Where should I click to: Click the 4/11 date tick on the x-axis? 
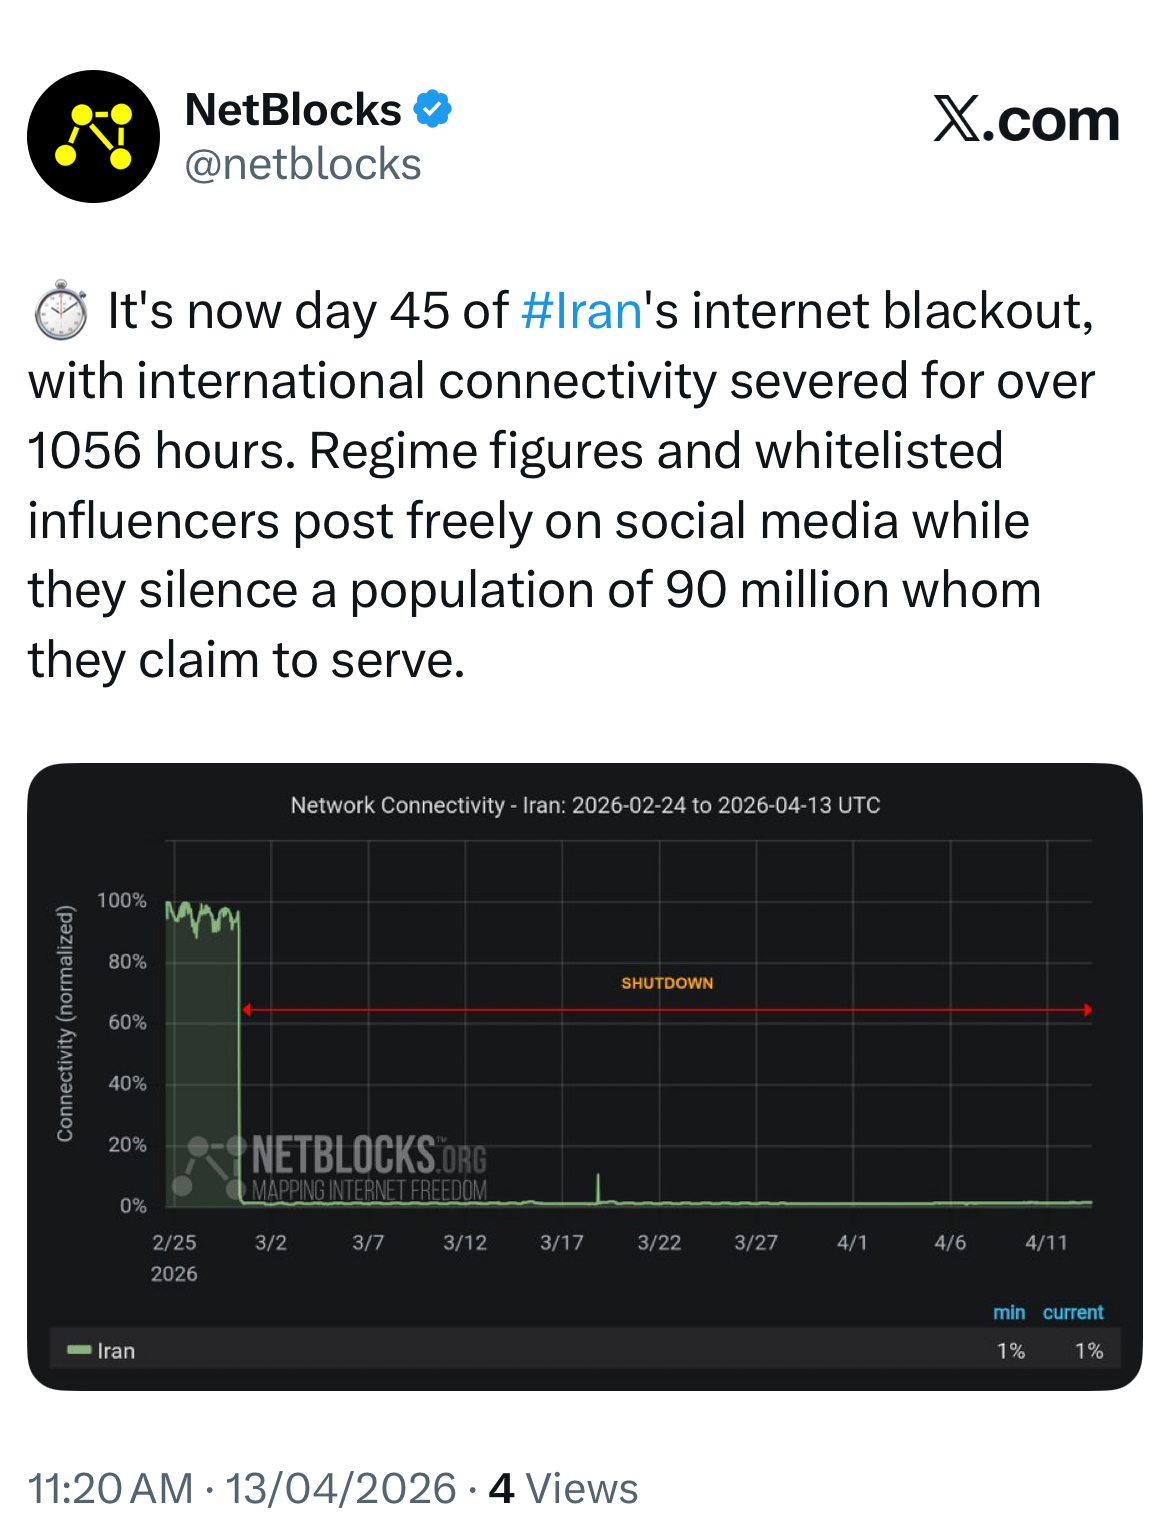[x=1046, y=1243]
